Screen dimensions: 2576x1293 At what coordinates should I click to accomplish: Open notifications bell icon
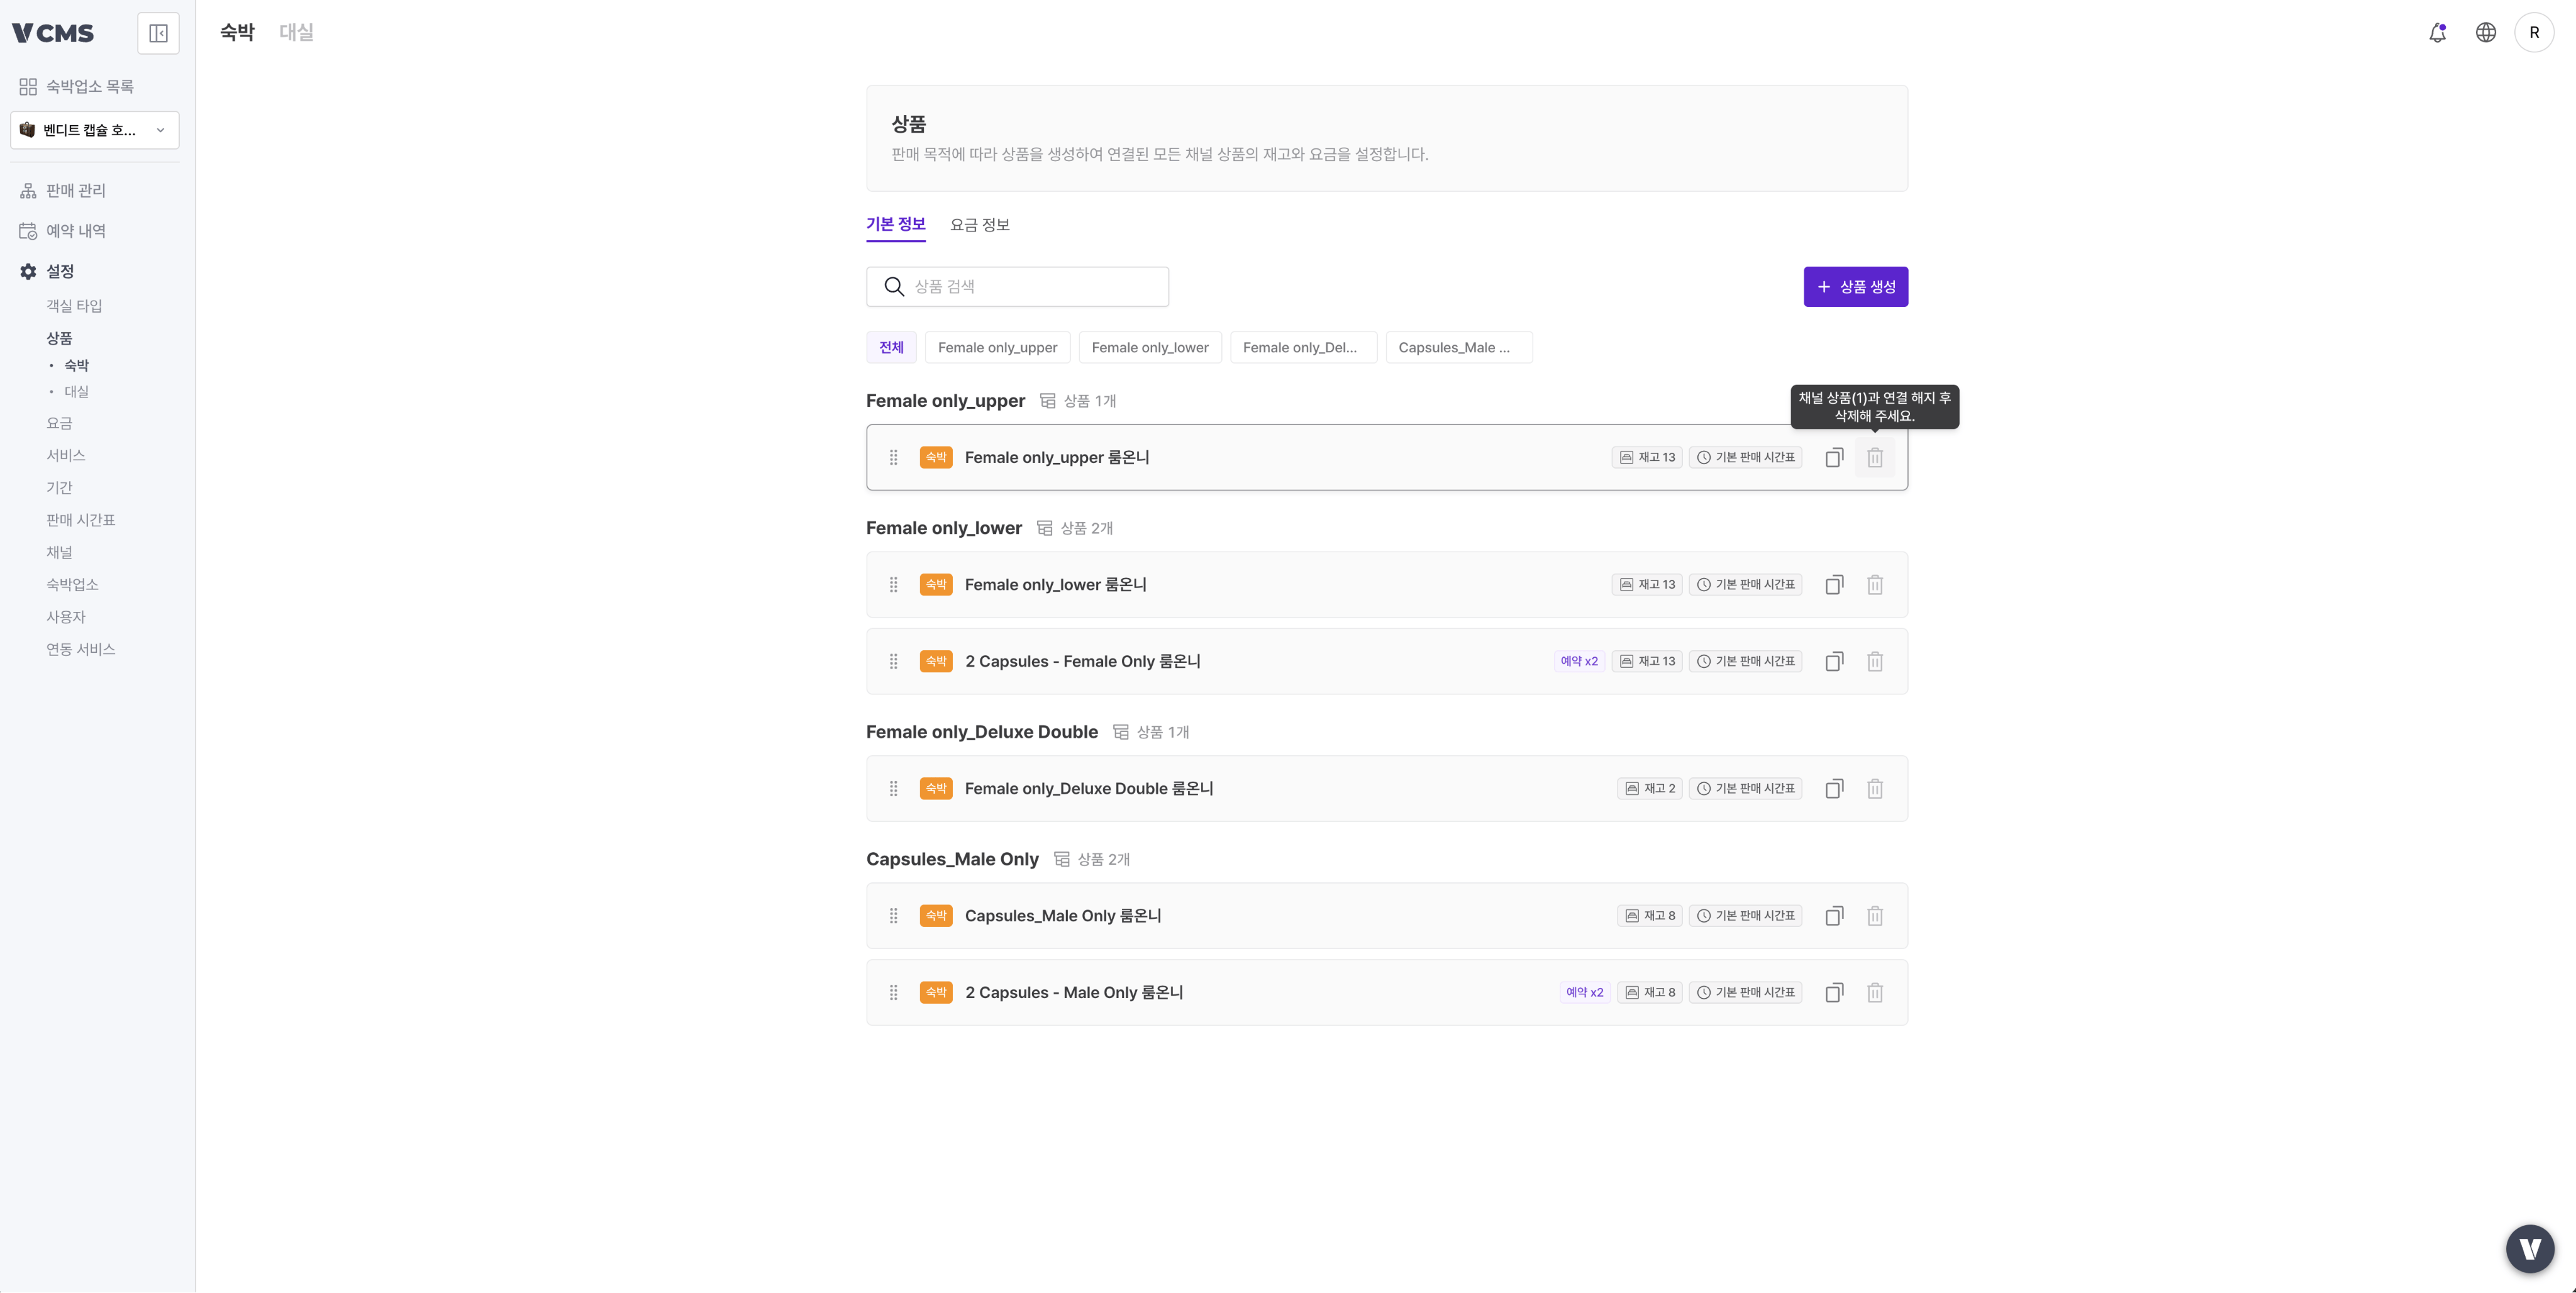pos(2437,33)
